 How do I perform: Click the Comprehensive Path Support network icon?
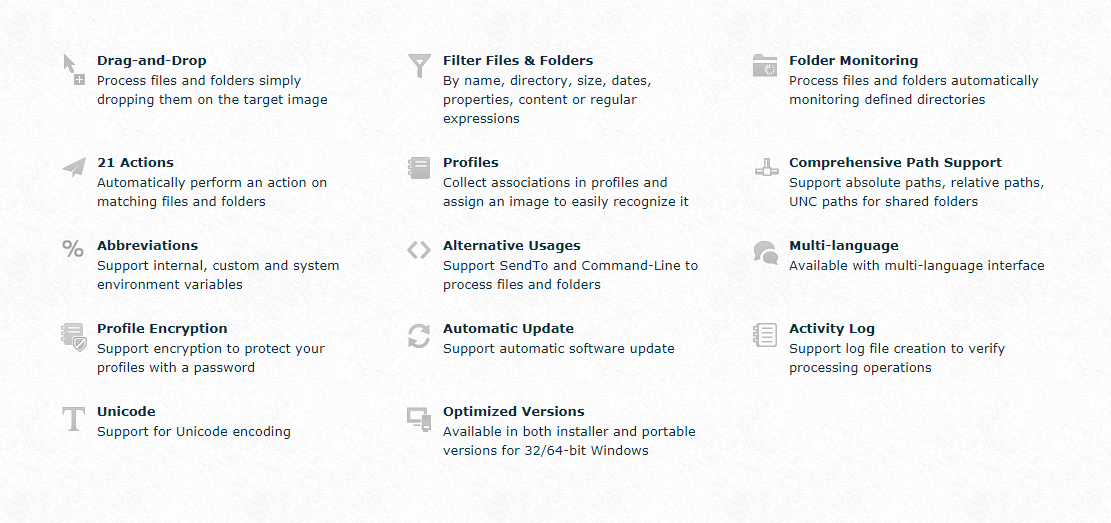pos(766,168)
